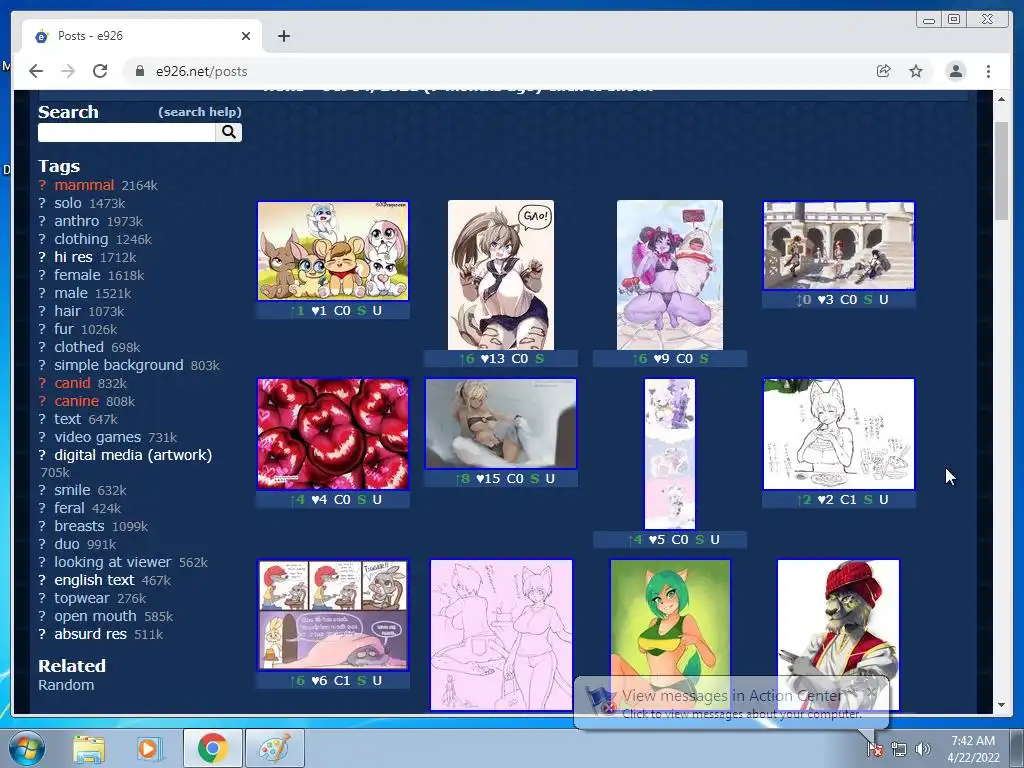Open wiki question mark for solo tag
Screen dimensions: 1024x768
click(42, 203)
